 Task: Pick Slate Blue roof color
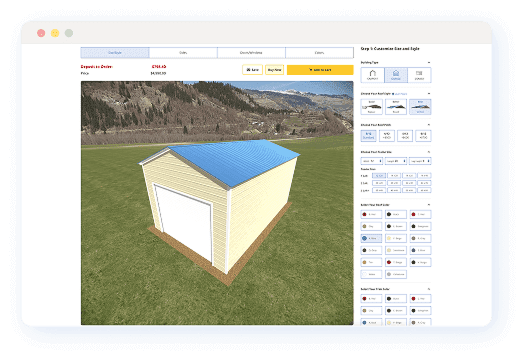(420, 250)
